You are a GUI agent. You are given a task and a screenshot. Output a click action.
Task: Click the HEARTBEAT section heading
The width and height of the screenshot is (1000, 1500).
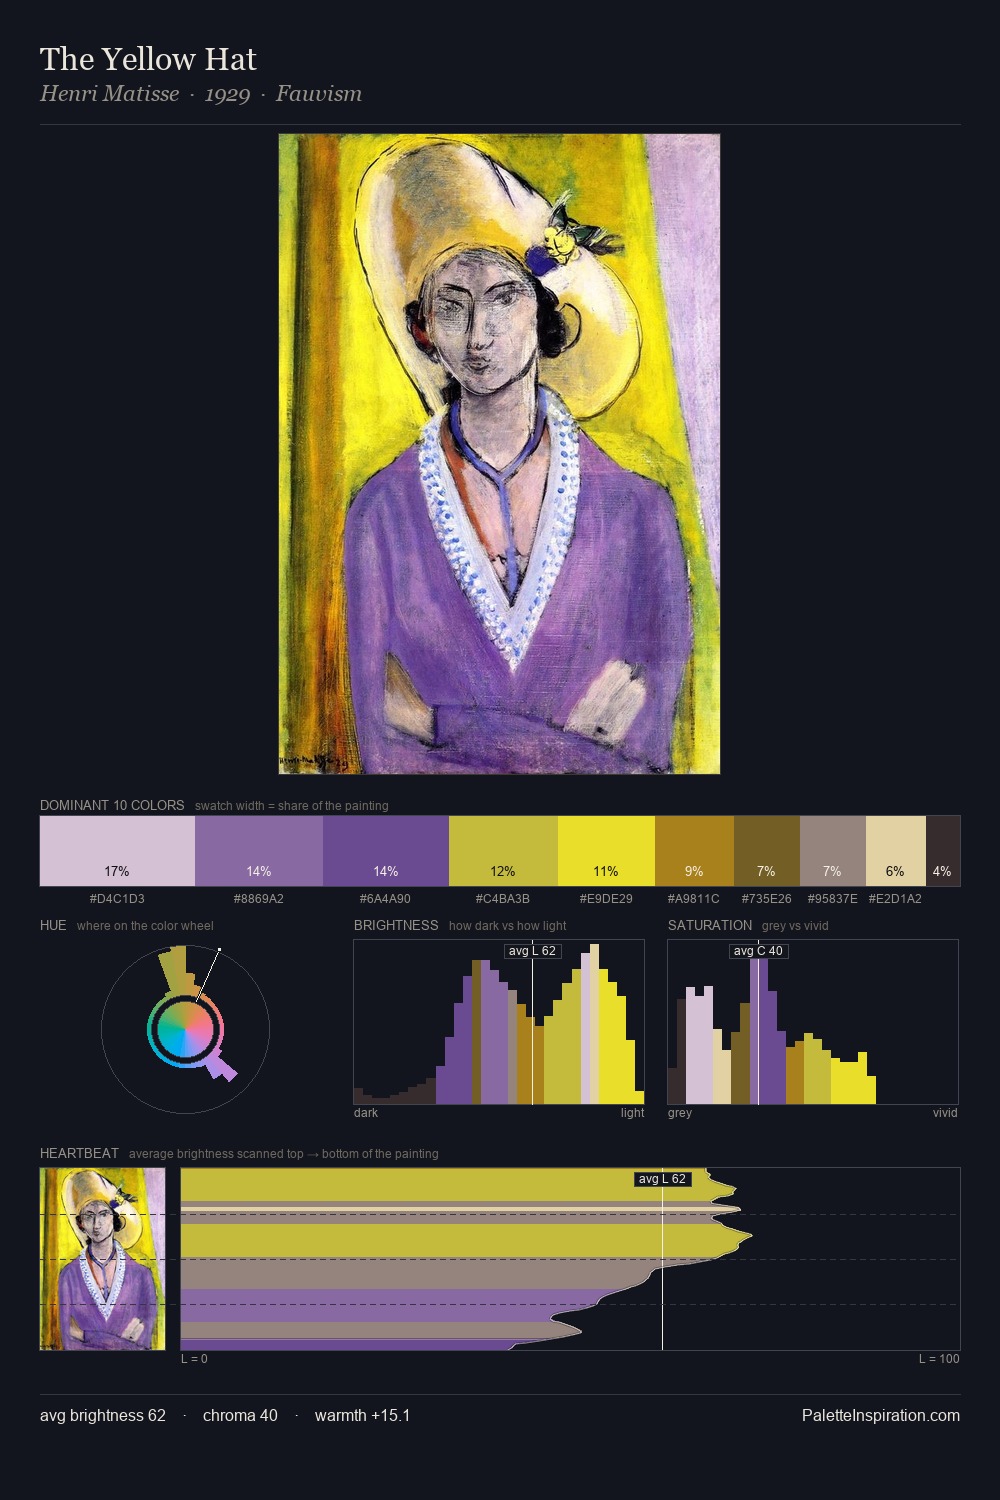coord(79,1153)
